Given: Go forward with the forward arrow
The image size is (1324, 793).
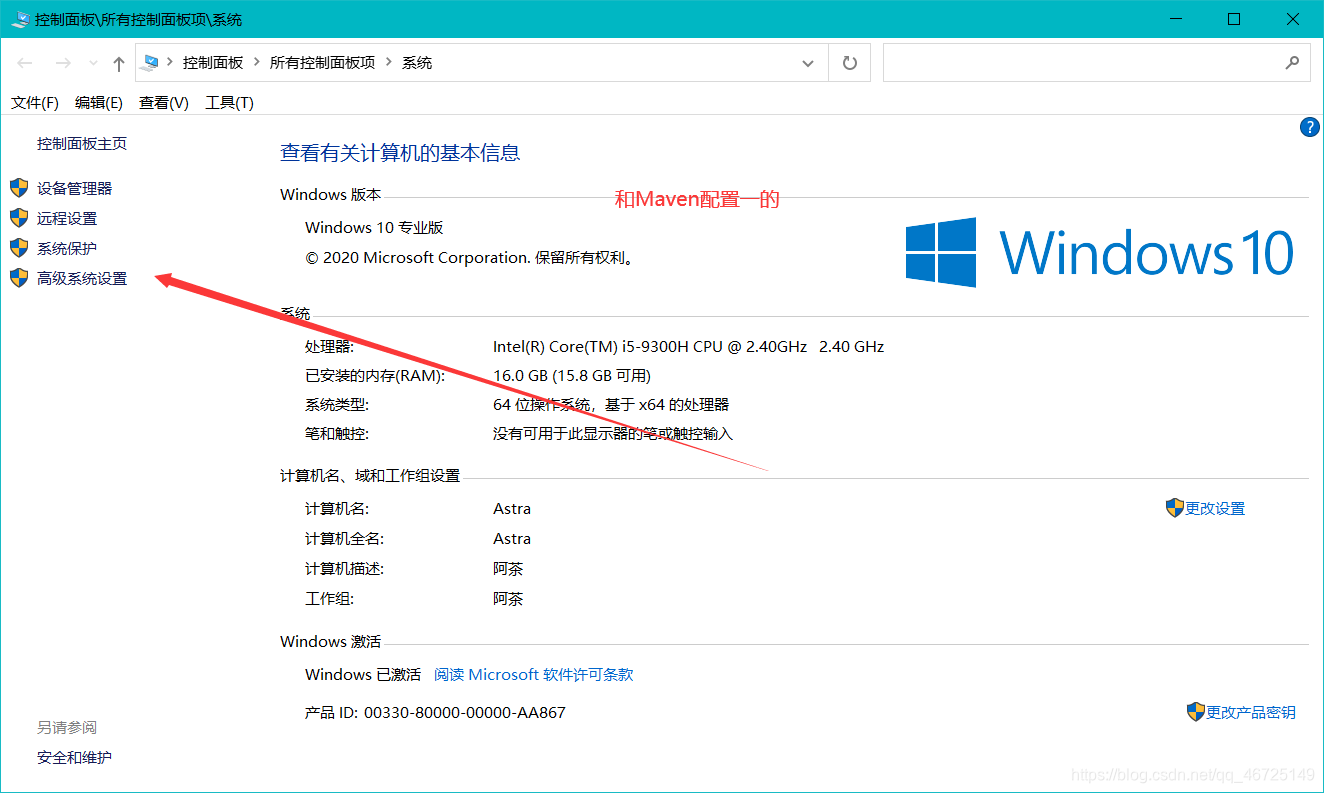Looking at the screenshot, I should coord(62,63).
